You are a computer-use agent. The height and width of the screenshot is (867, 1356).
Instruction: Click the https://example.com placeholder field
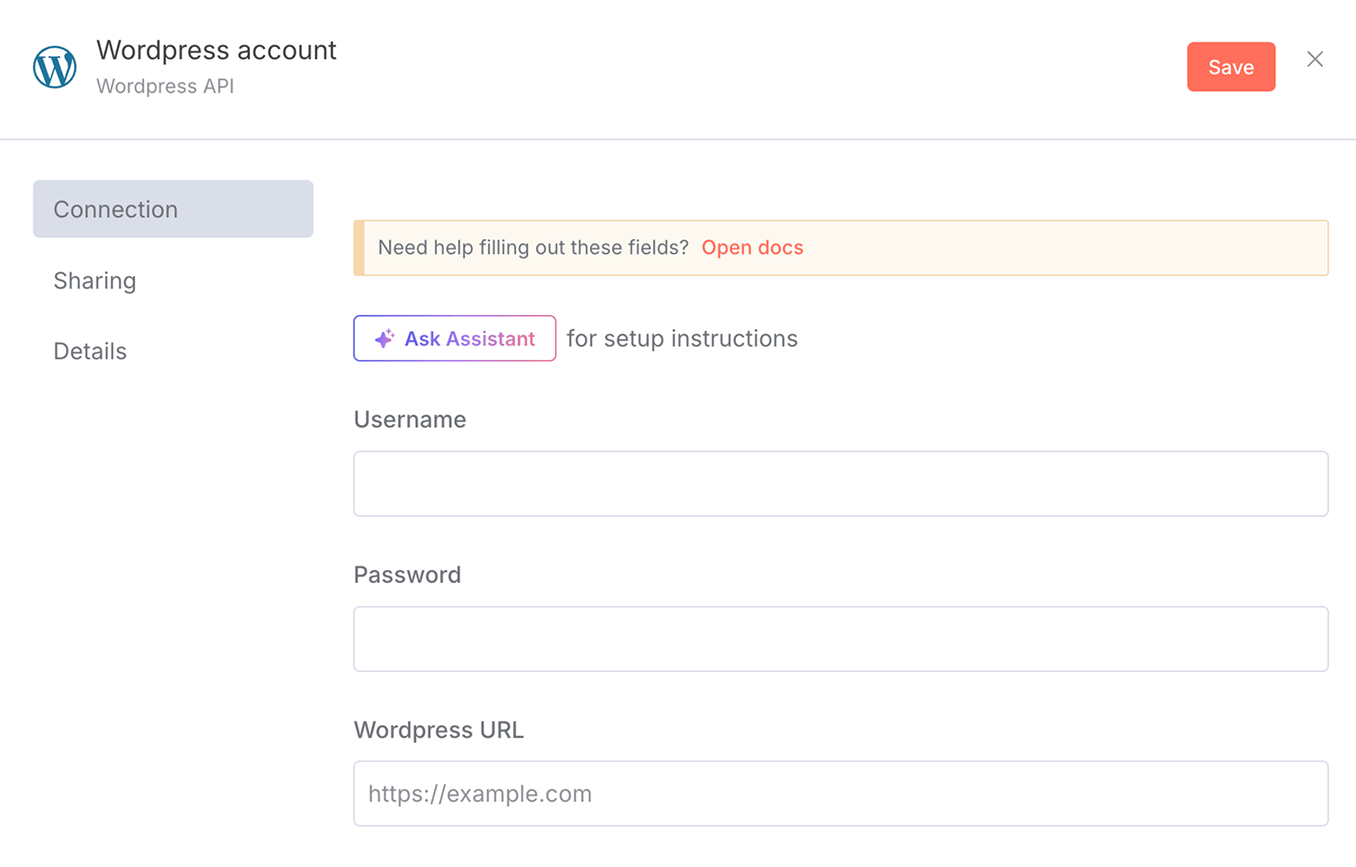[x=840, y=793]
